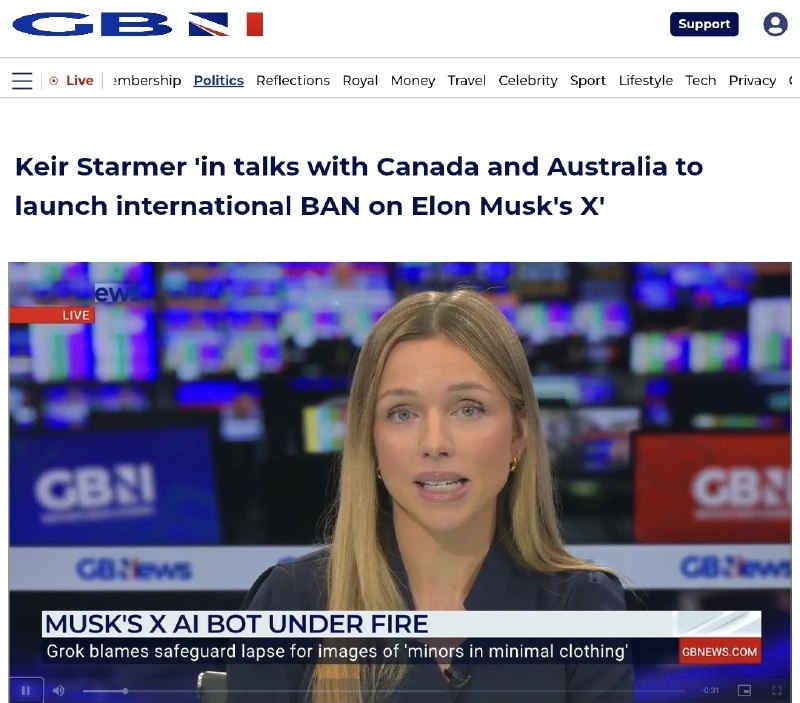Toggle picture-in-picture mode on the video
This screenshot has height=703, width=800.
click(744, 690)
